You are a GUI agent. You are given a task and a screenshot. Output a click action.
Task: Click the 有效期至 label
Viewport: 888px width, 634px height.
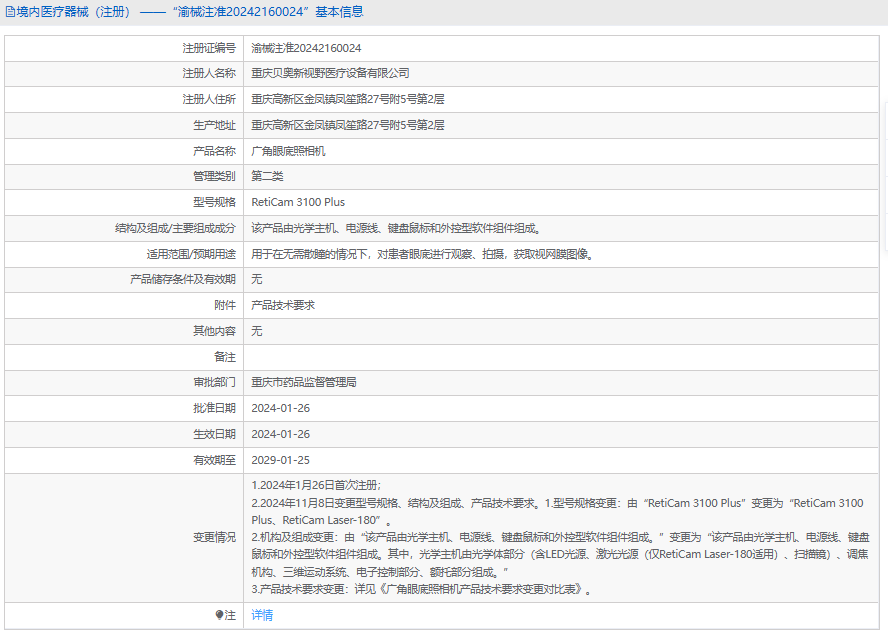coord(214,461)
